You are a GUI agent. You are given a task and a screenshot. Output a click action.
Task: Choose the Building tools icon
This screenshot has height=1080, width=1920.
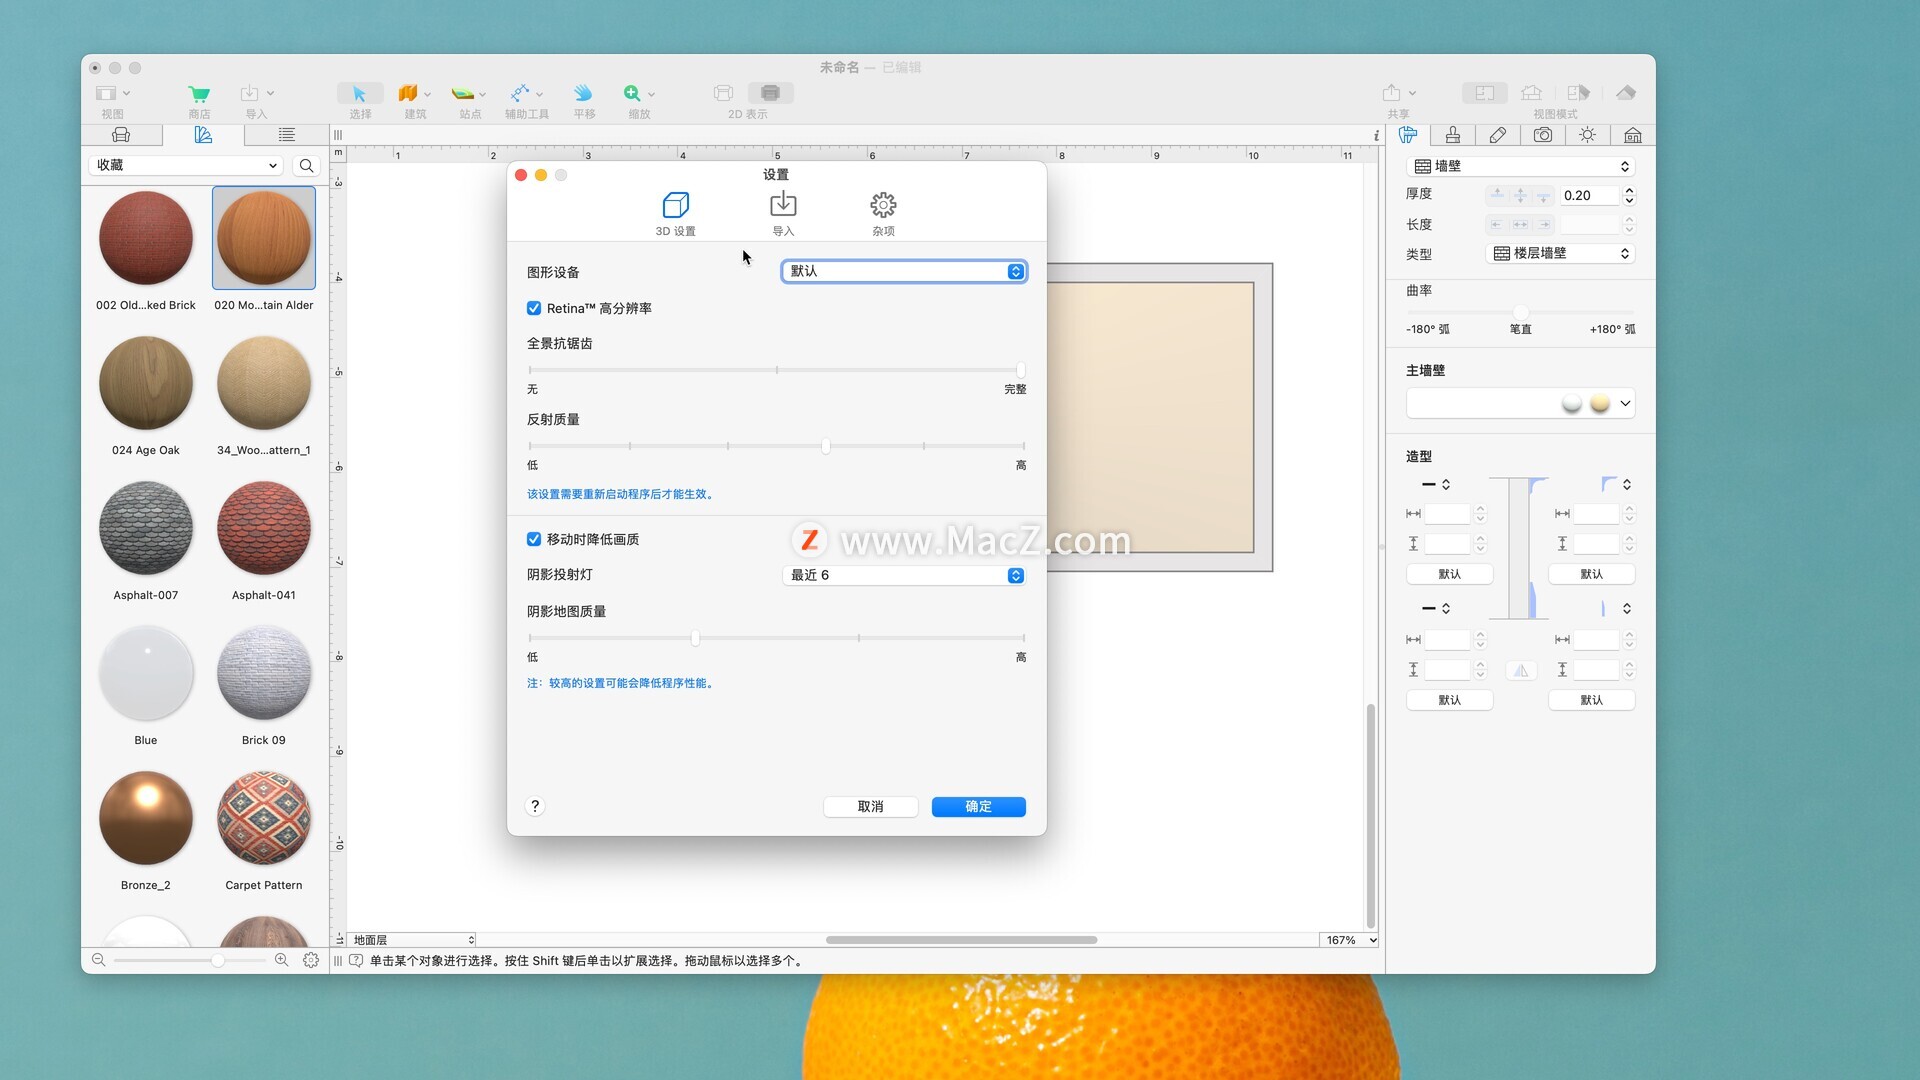[x=408, y=94]
